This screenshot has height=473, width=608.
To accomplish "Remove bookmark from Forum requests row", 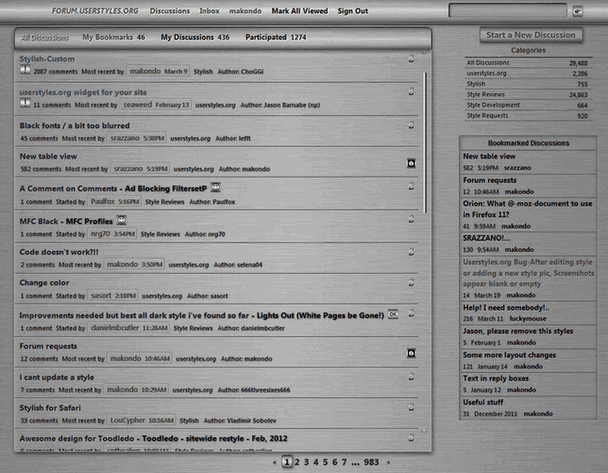I will tap(411, 353).
